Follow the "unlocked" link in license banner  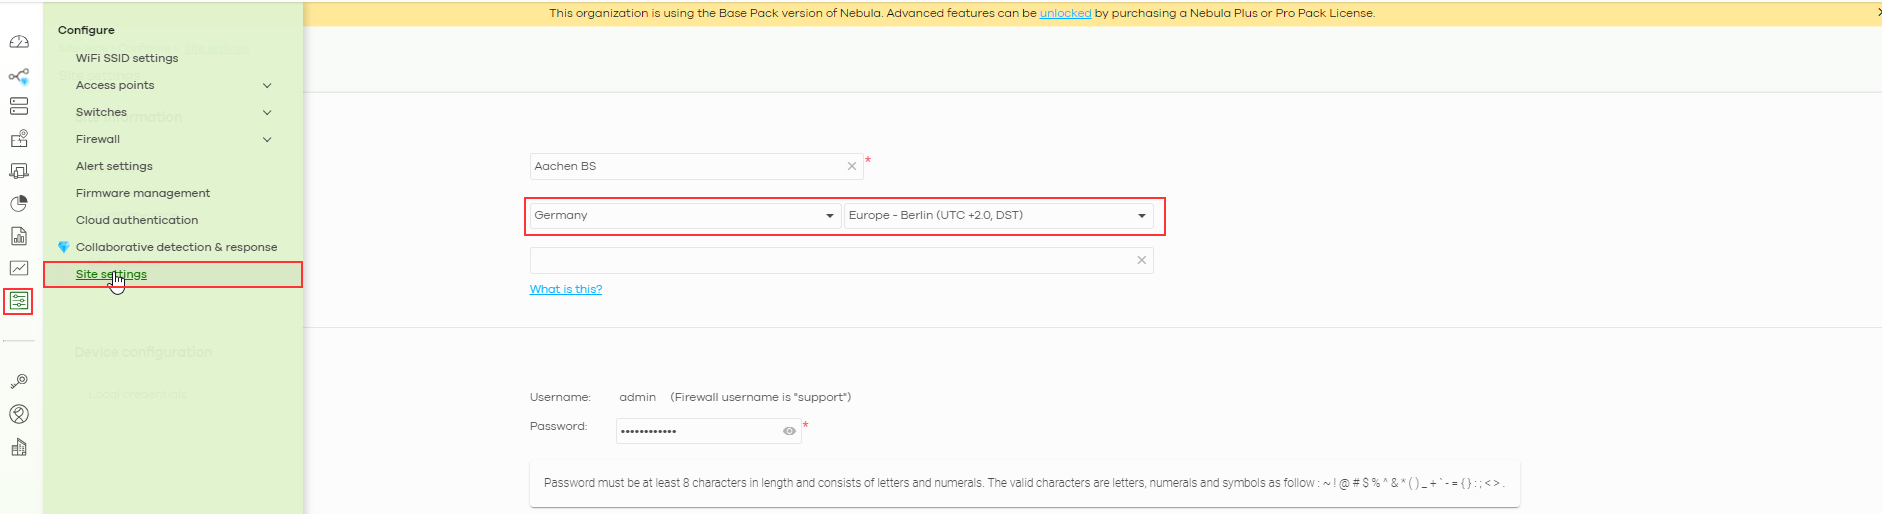(1065, 13)
